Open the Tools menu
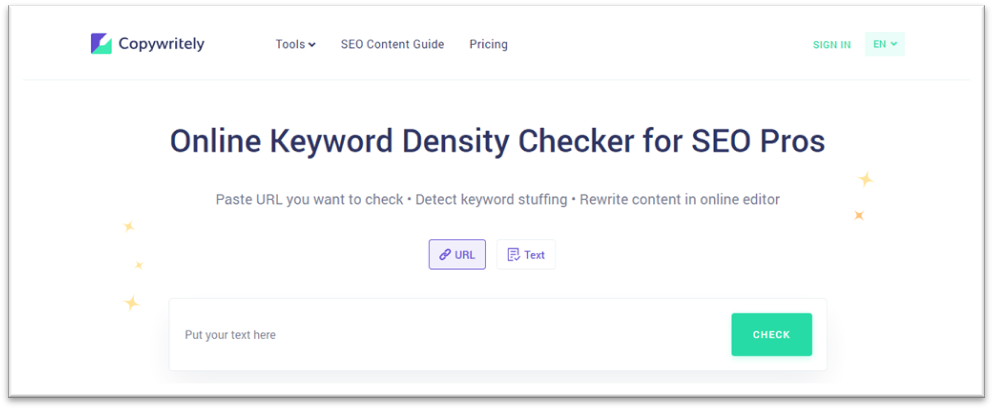Viewport: 995px width, 410px height. coord(296,44)
